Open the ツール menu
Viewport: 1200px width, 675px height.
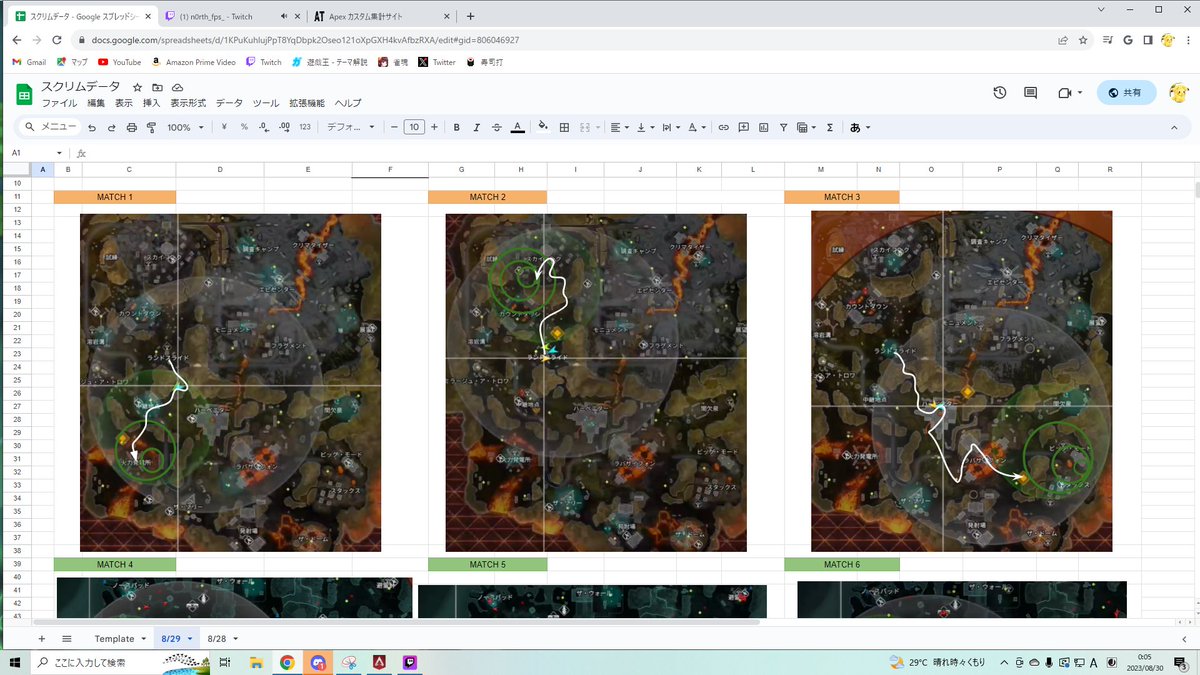pos(266,103)
